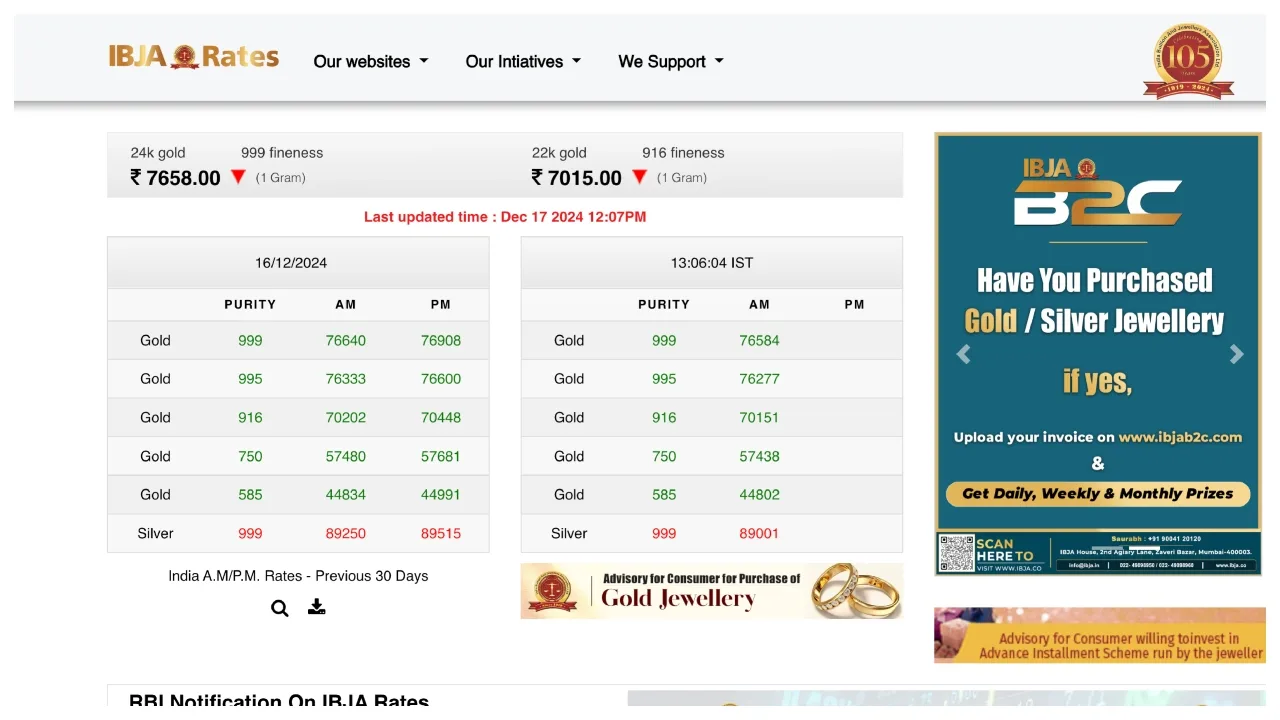Open the Advance Installment Scheme advisory banner

pos(1100,635)
